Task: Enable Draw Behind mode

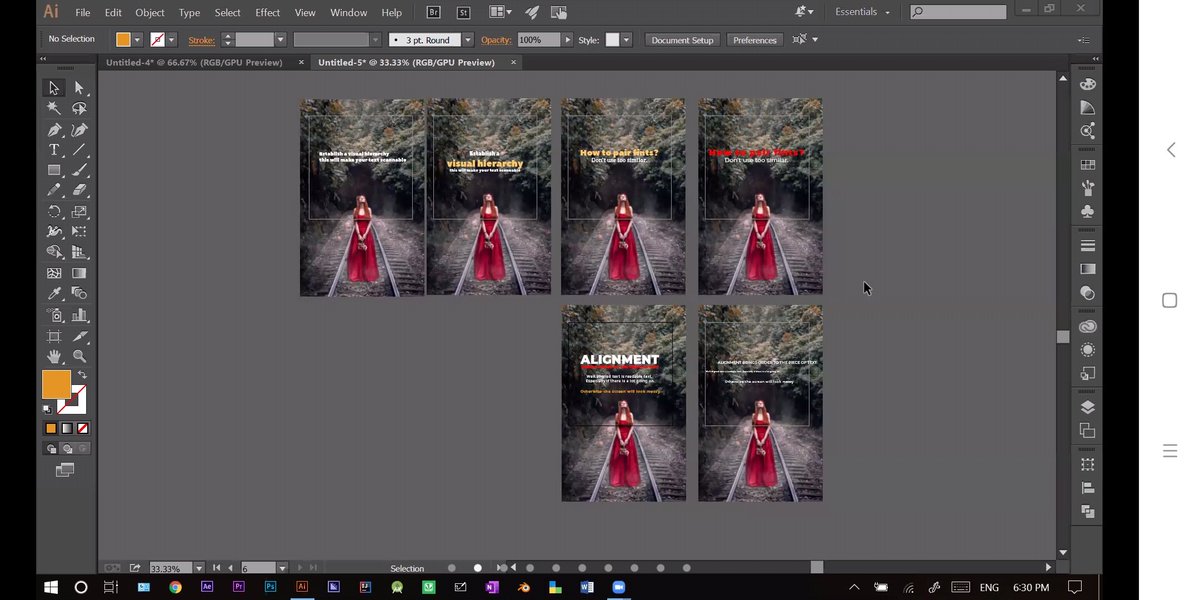Action: (66, 449)
